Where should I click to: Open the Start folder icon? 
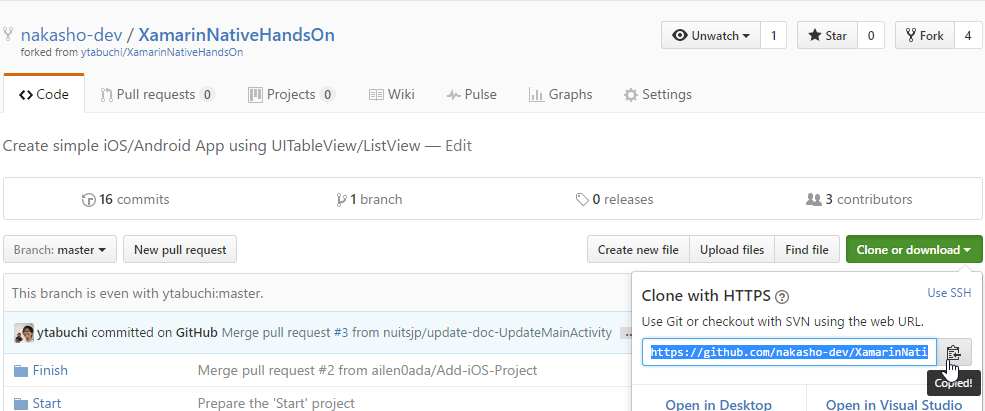pos(21,403)
